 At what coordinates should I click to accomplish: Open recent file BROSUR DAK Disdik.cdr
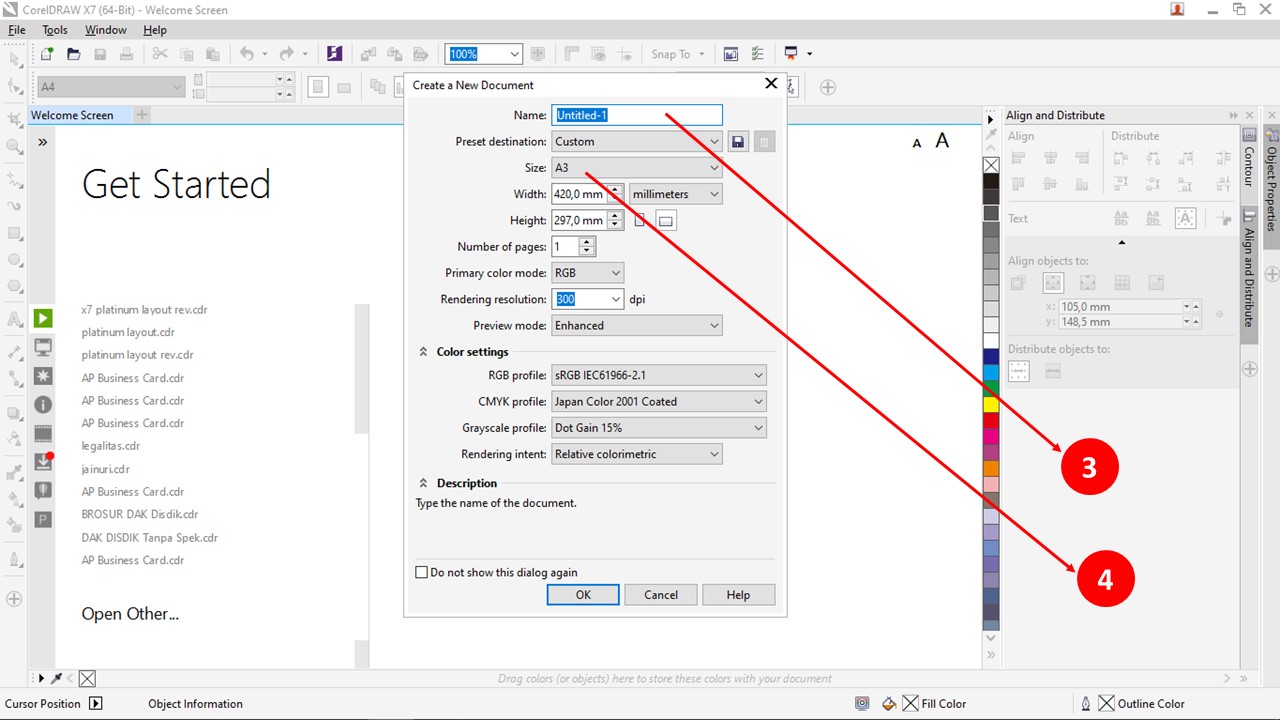(140, 514)
